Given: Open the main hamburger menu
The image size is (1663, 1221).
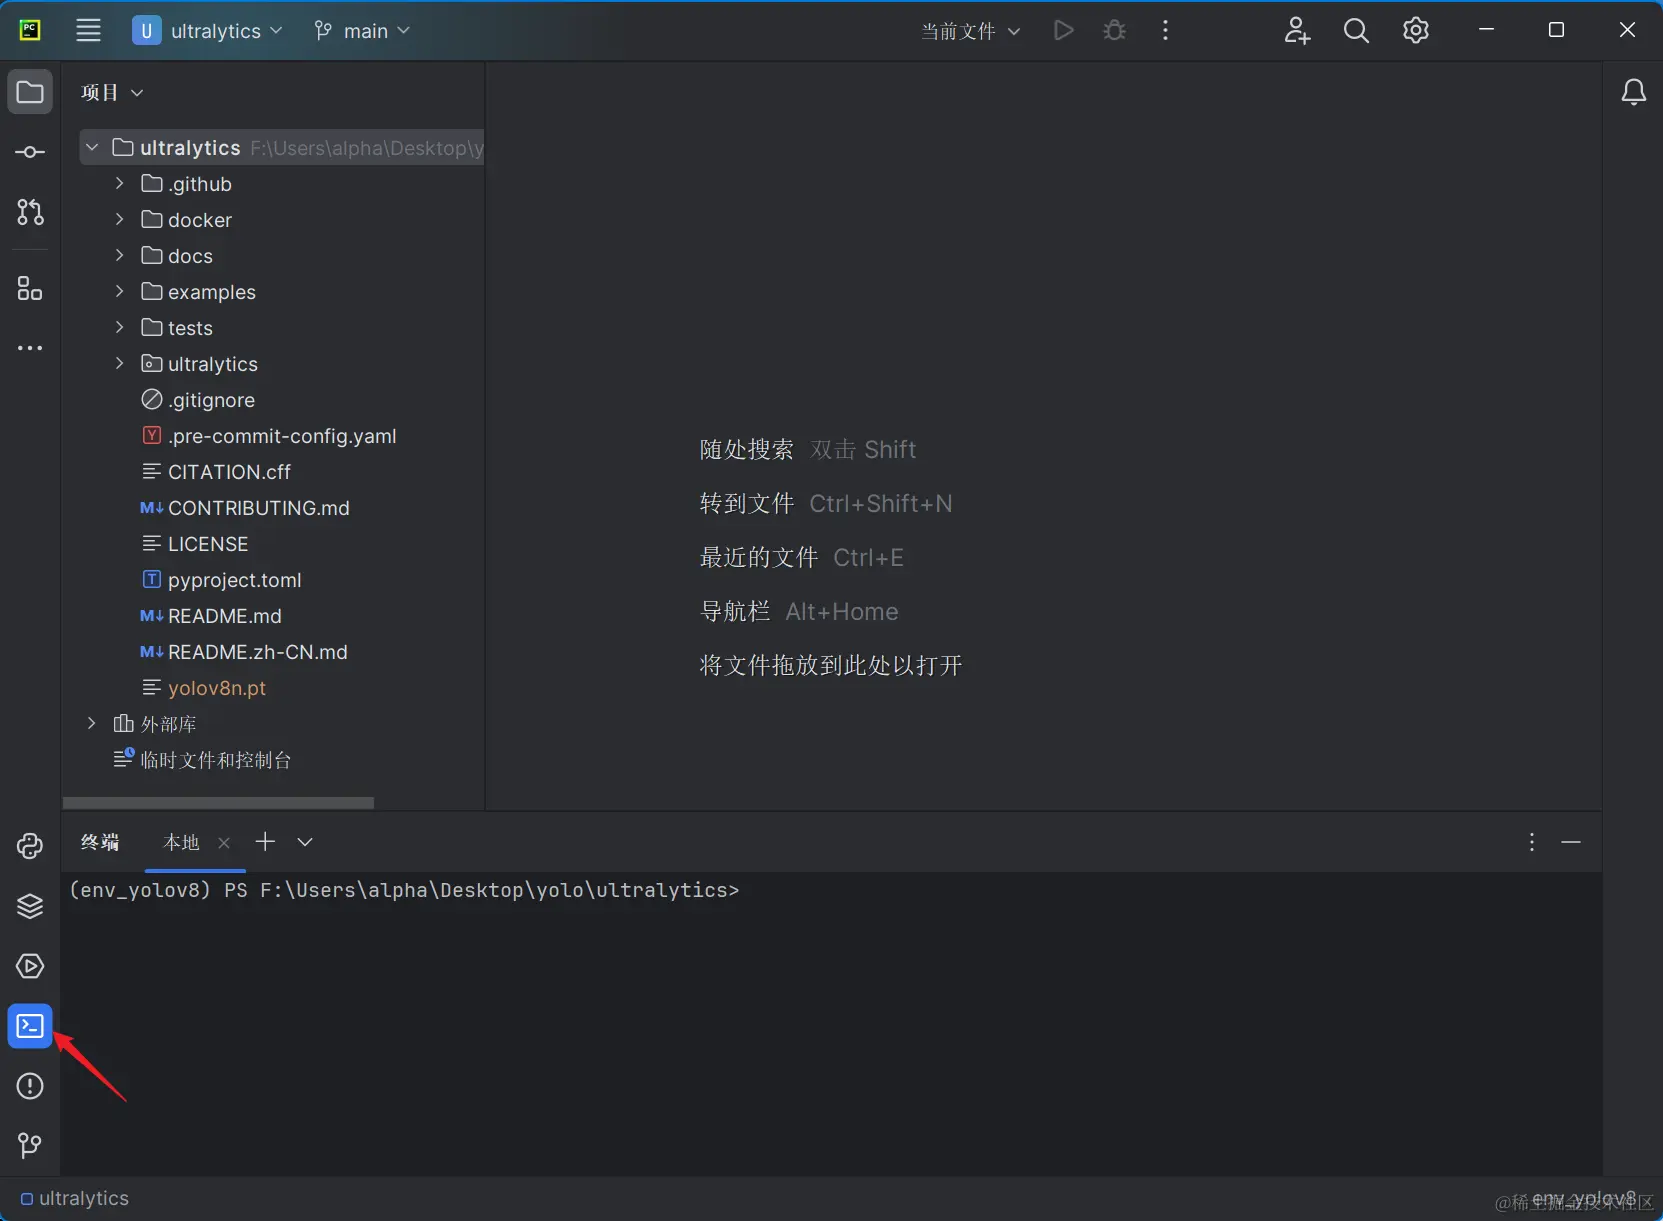Looking at the screenshot, I should 88,30.
